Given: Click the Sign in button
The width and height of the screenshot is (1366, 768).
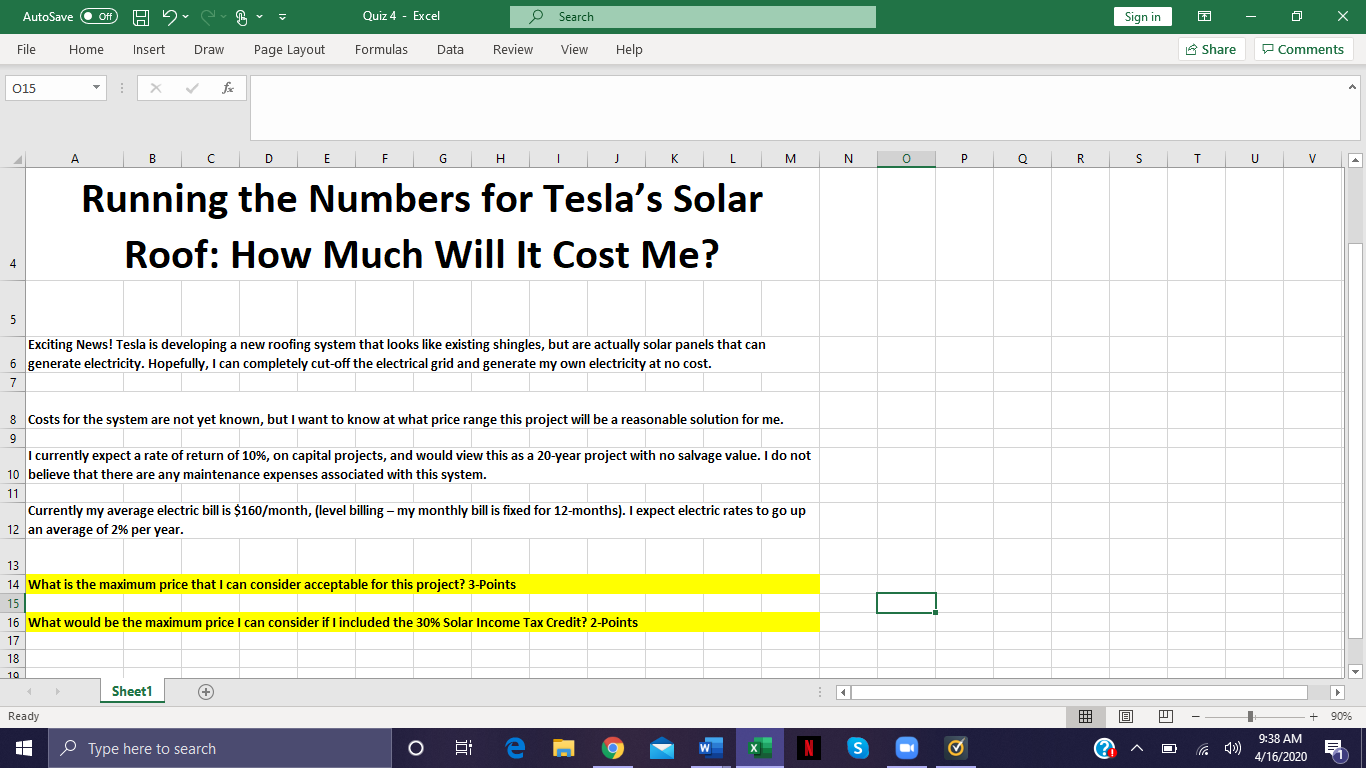Looking at the screenshot, I should (1142, 17).
